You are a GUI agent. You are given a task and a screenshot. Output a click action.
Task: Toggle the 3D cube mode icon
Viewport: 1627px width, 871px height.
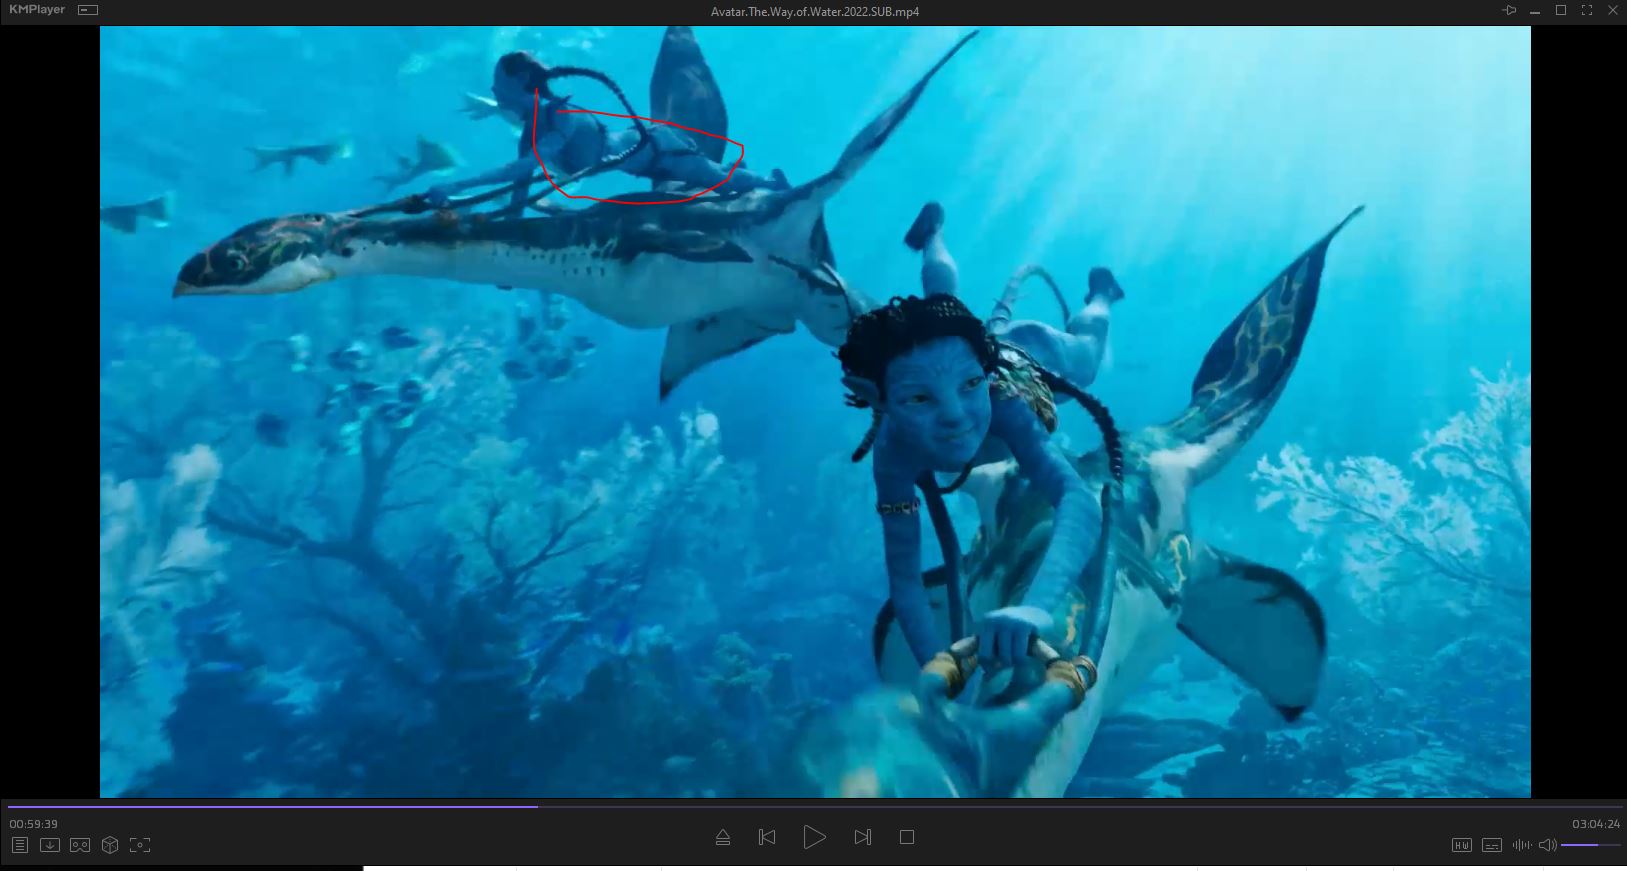[x=110, y=845]
